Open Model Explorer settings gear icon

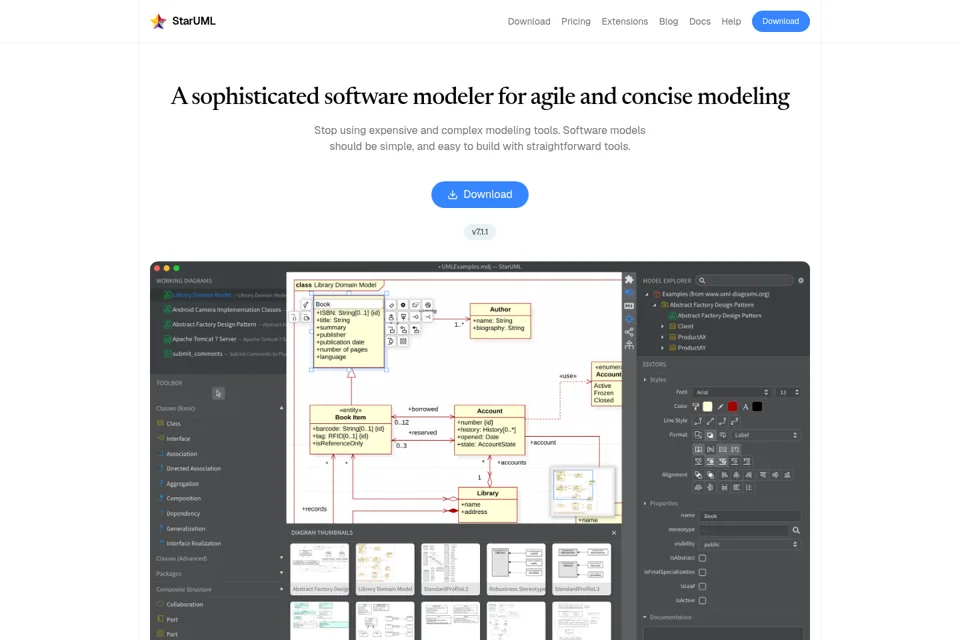800,280
